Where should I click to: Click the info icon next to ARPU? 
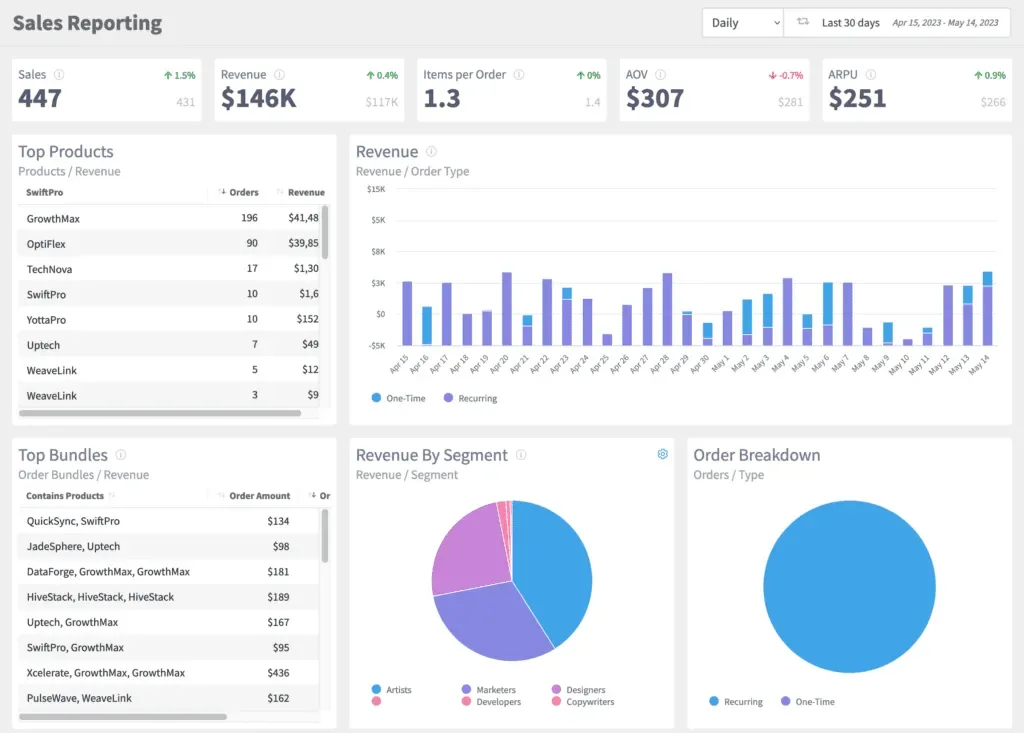tap(871, 74)
